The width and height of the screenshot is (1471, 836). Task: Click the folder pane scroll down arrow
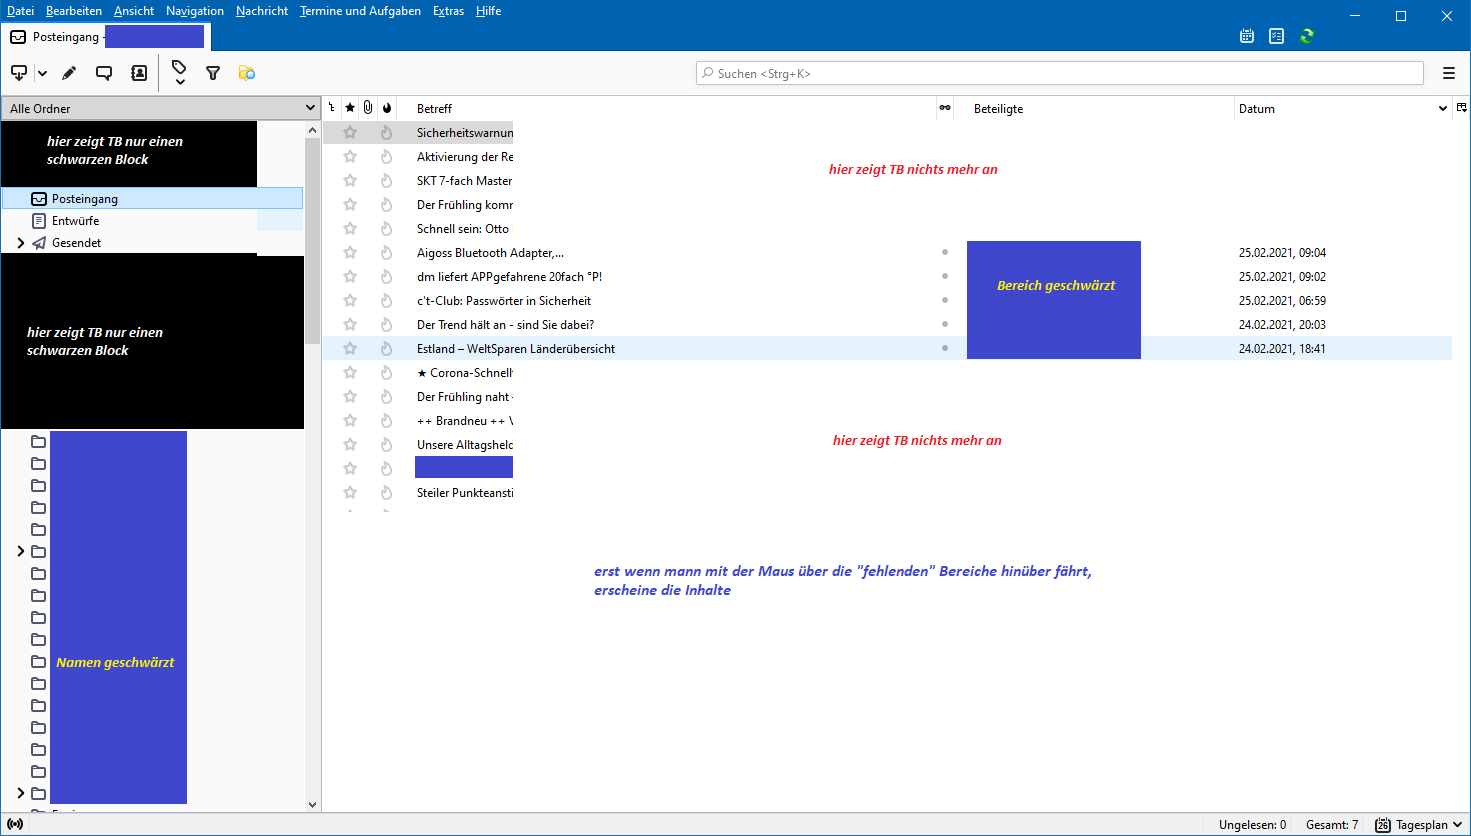(312, 804)
